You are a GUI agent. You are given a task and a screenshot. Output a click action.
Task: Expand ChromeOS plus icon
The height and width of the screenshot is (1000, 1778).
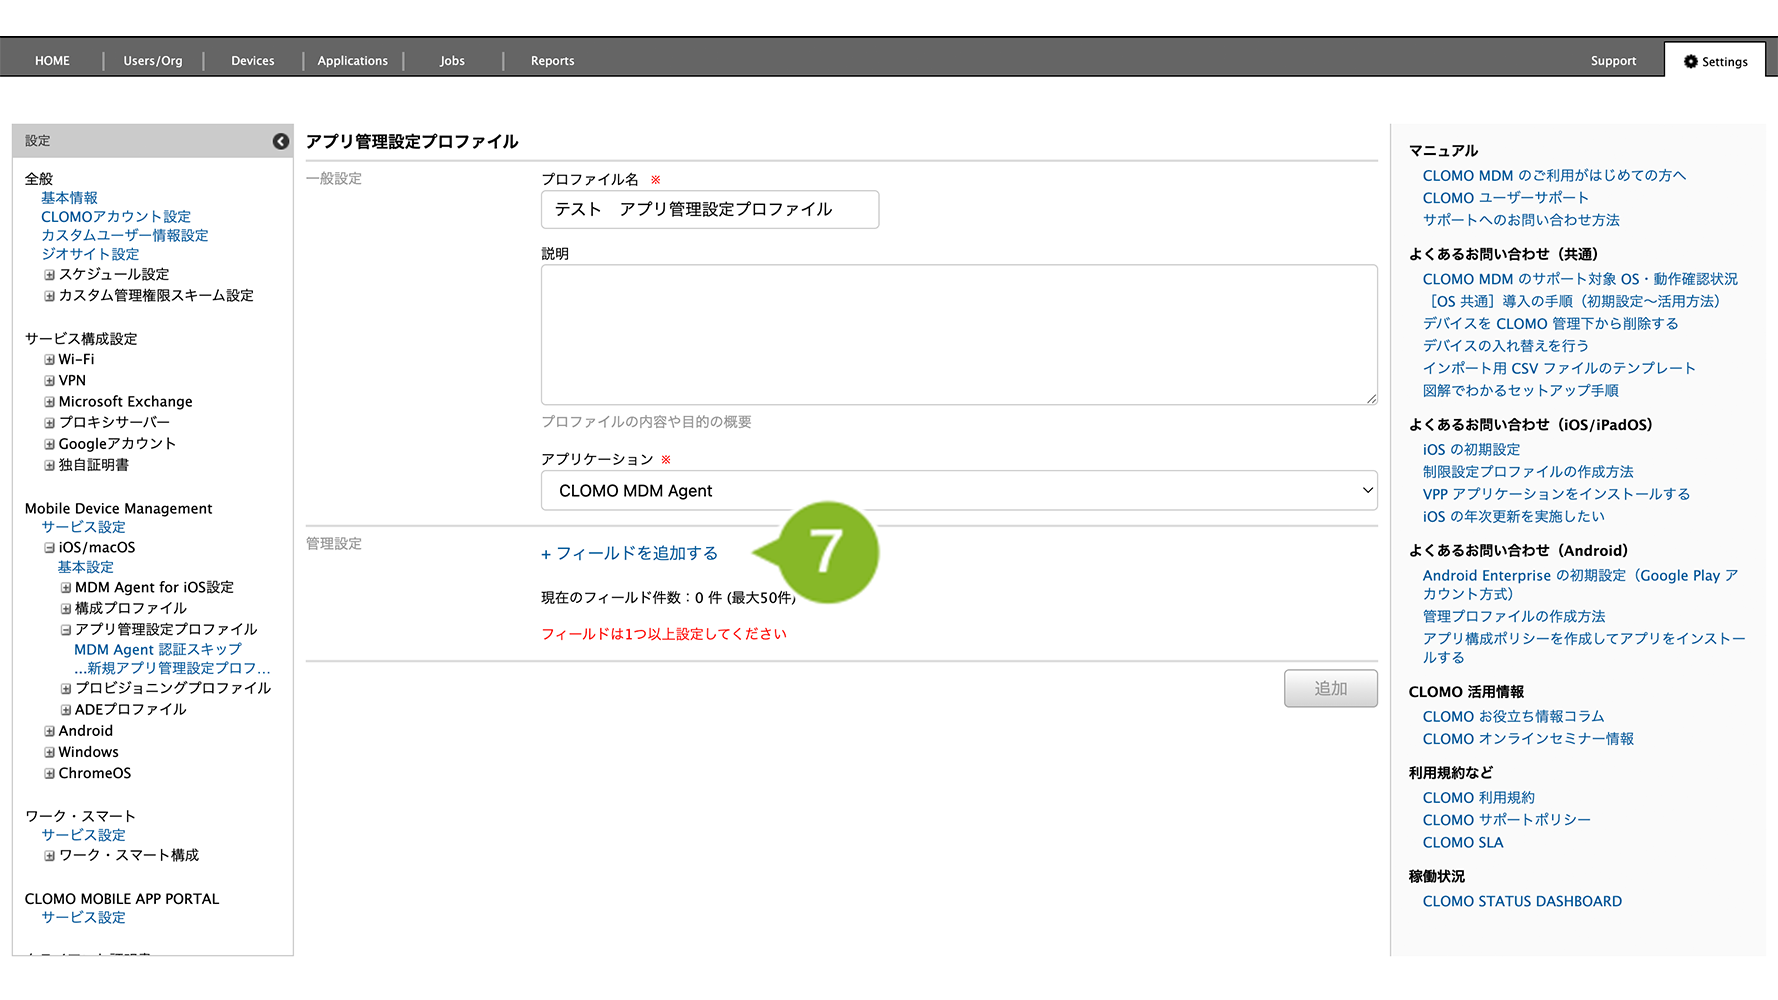(49, 774)
